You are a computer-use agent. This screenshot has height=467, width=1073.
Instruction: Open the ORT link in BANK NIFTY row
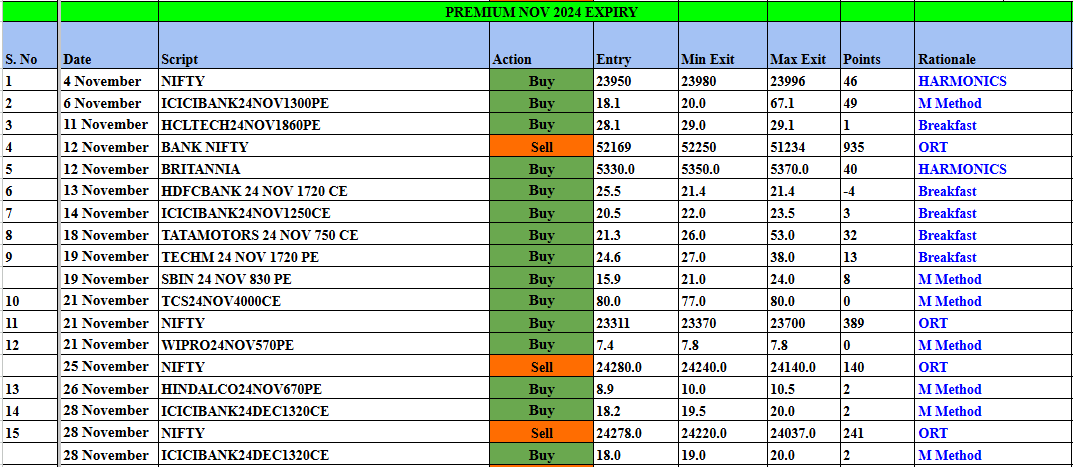[x=933, y=147]
